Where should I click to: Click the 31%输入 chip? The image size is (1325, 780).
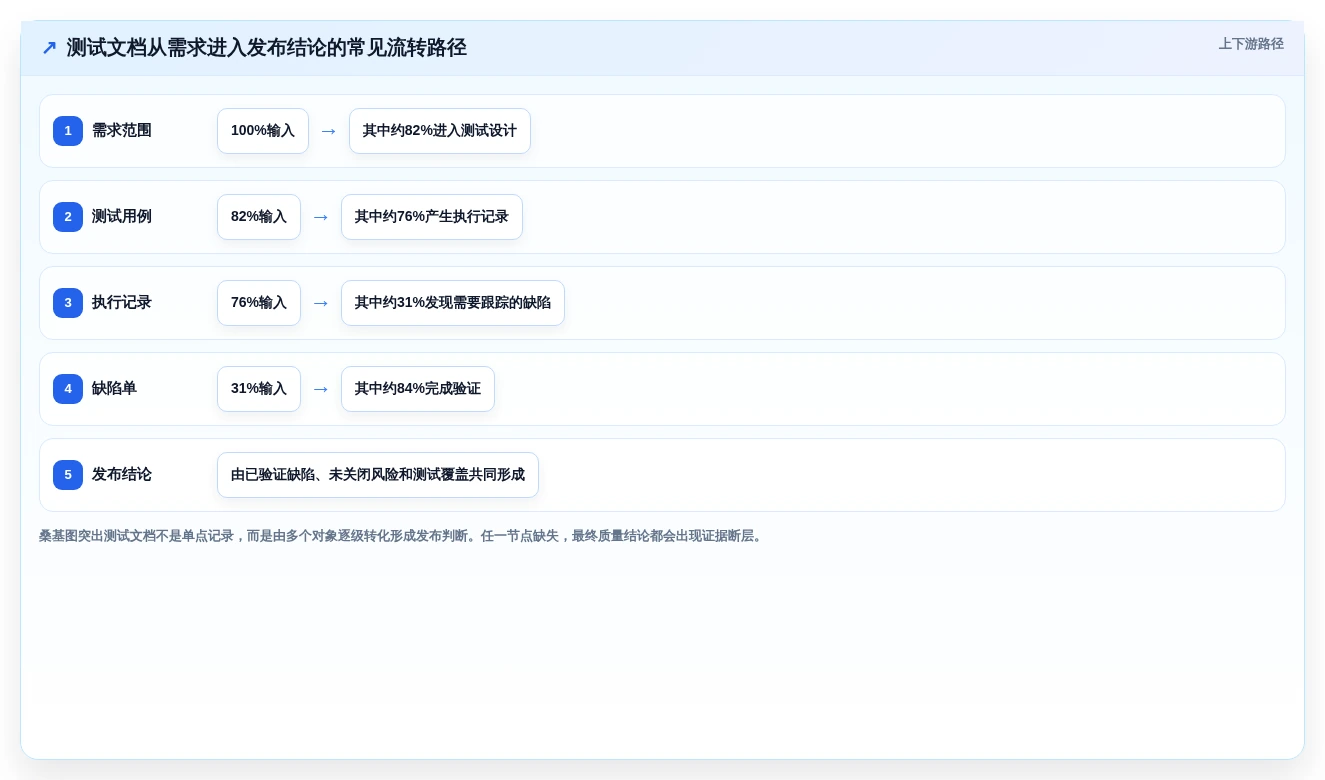259,389
